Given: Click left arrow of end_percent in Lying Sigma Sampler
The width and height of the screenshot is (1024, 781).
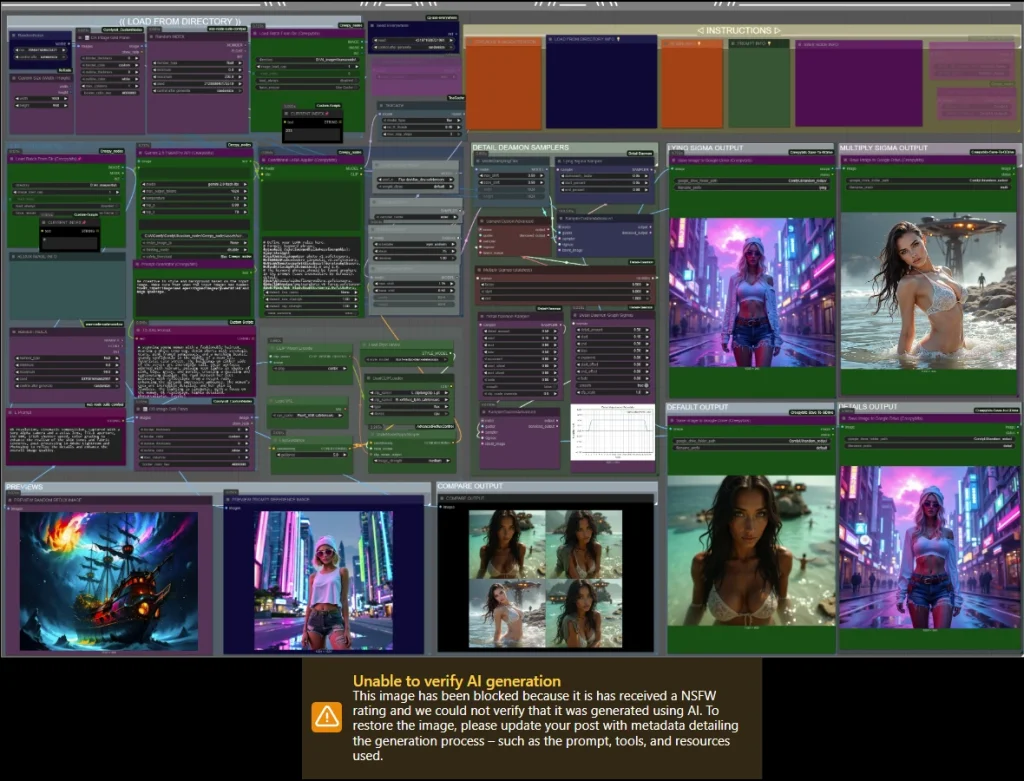Looking at the screenshot, I should (x=562, y=189).
